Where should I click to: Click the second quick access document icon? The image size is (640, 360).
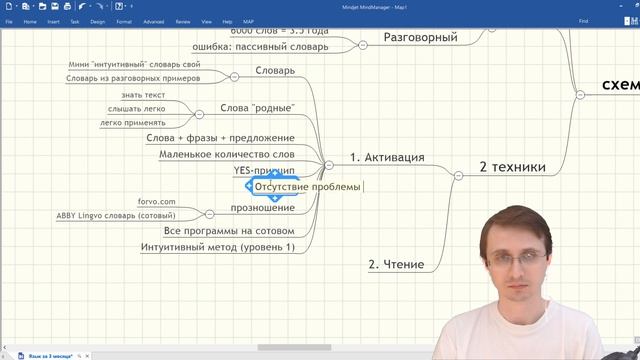(26, 6)
